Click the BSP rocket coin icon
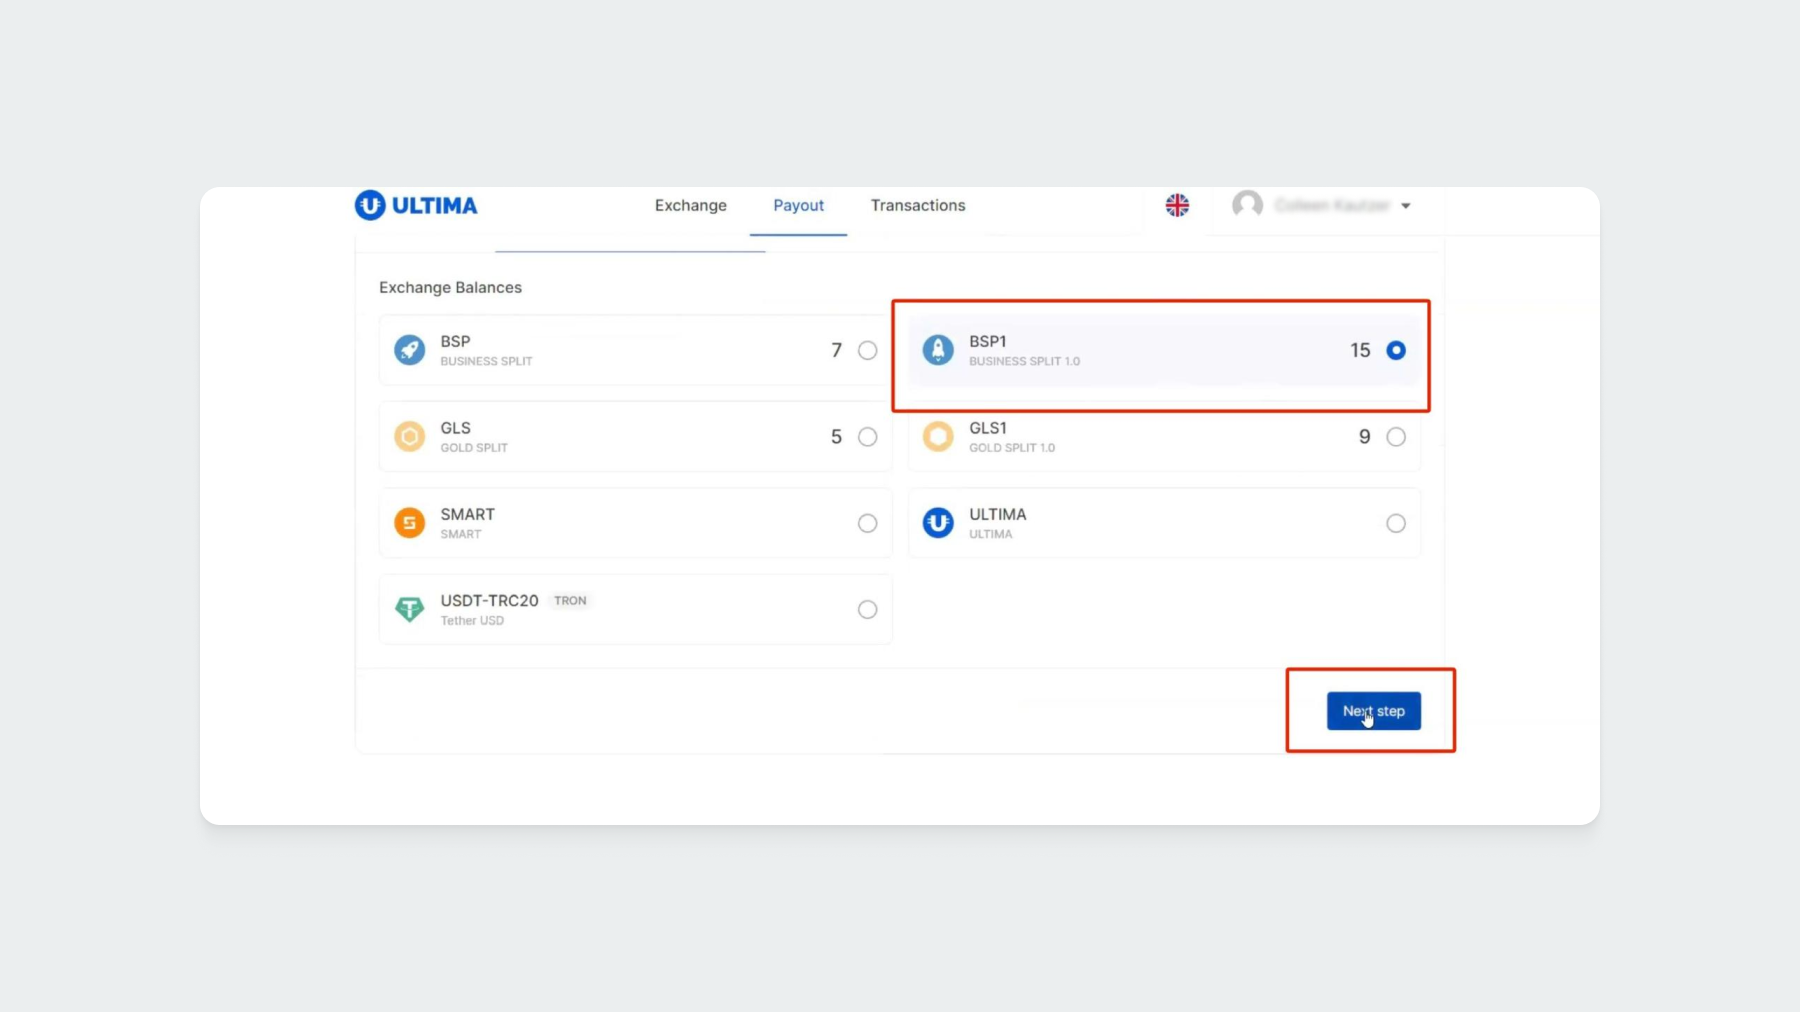This screenshot has width=1800, height=1012. [x=409, y=350]
